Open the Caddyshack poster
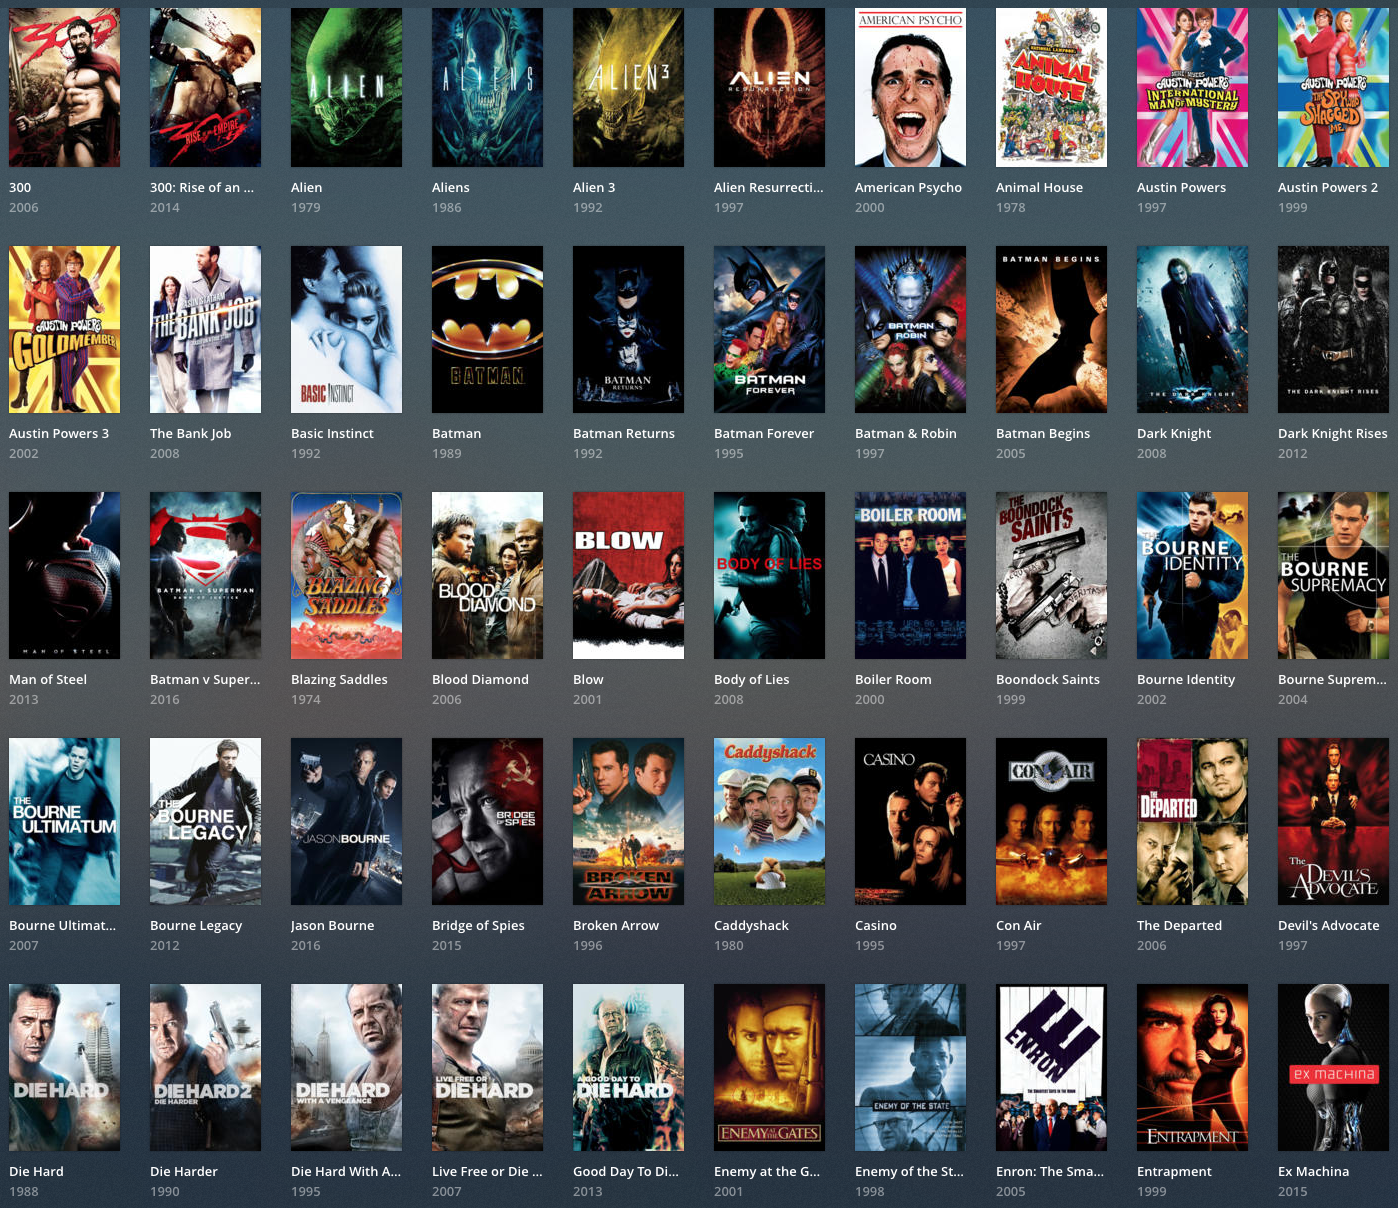Screen dimensions: 1398x1208 click(x=769, y=821)
